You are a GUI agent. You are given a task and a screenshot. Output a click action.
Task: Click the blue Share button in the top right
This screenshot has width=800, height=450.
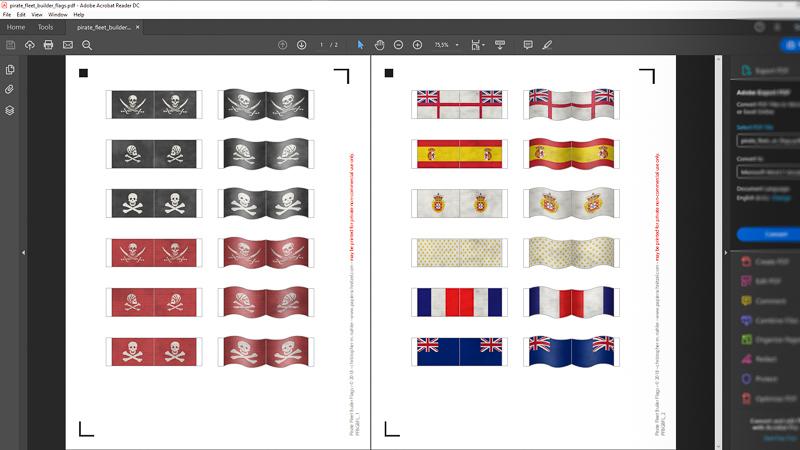coord(790,45)
